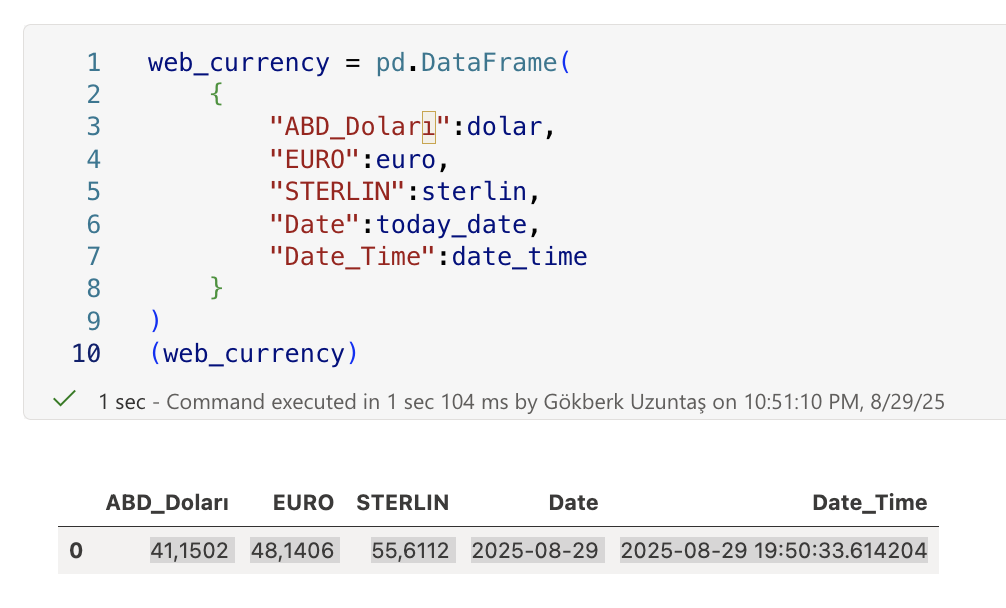
Task: Click the STERLIN column header
Action: pos(402,503)
